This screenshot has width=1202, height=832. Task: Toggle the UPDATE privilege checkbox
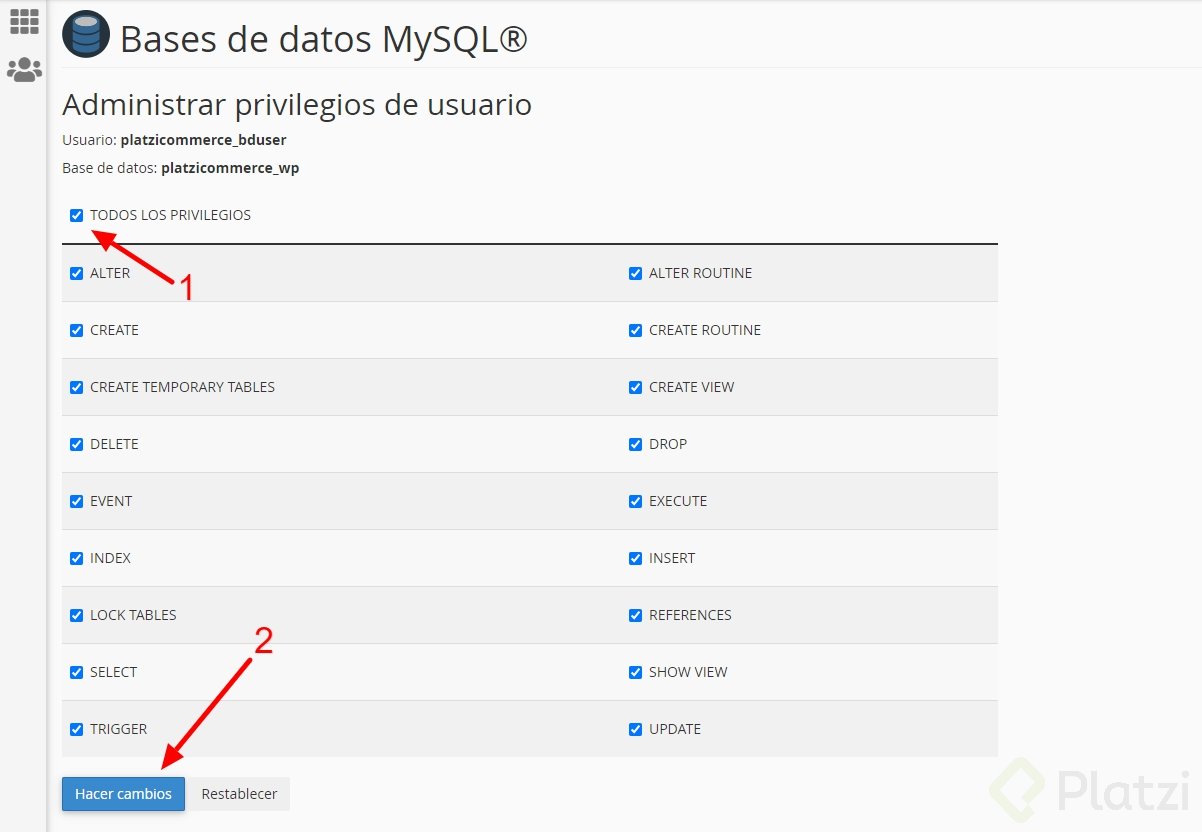coord(635,729)
